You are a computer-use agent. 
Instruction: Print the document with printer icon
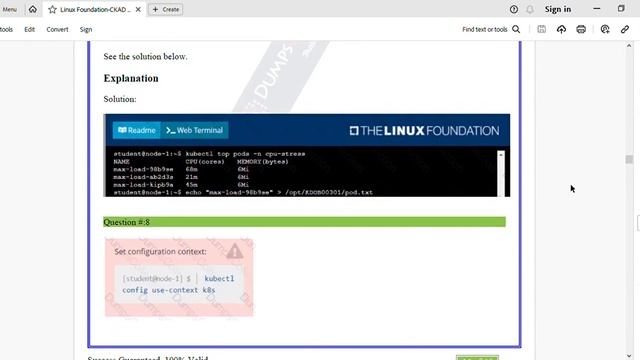[x=581, y=29]
